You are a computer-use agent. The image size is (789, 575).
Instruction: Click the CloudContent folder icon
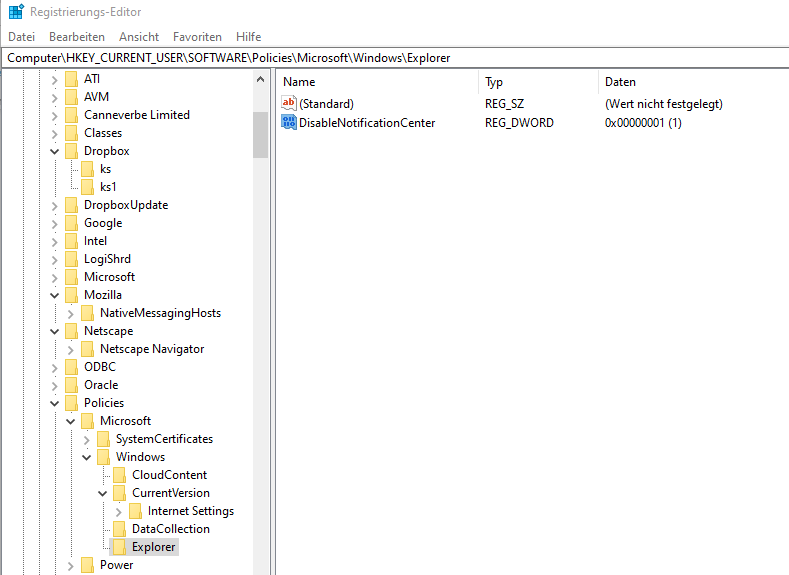click(x=120, y=475)
